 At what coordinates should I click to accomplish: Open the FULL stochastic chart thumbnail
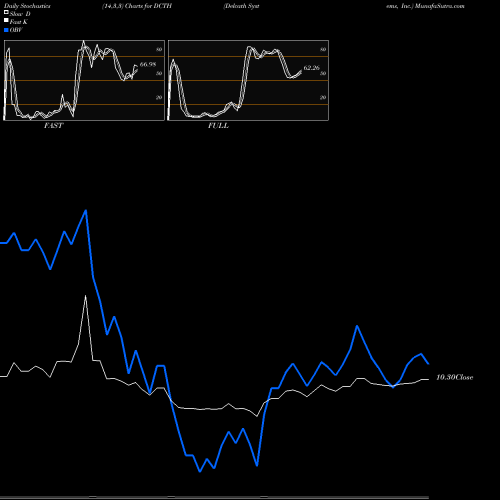tap(248, 80)
